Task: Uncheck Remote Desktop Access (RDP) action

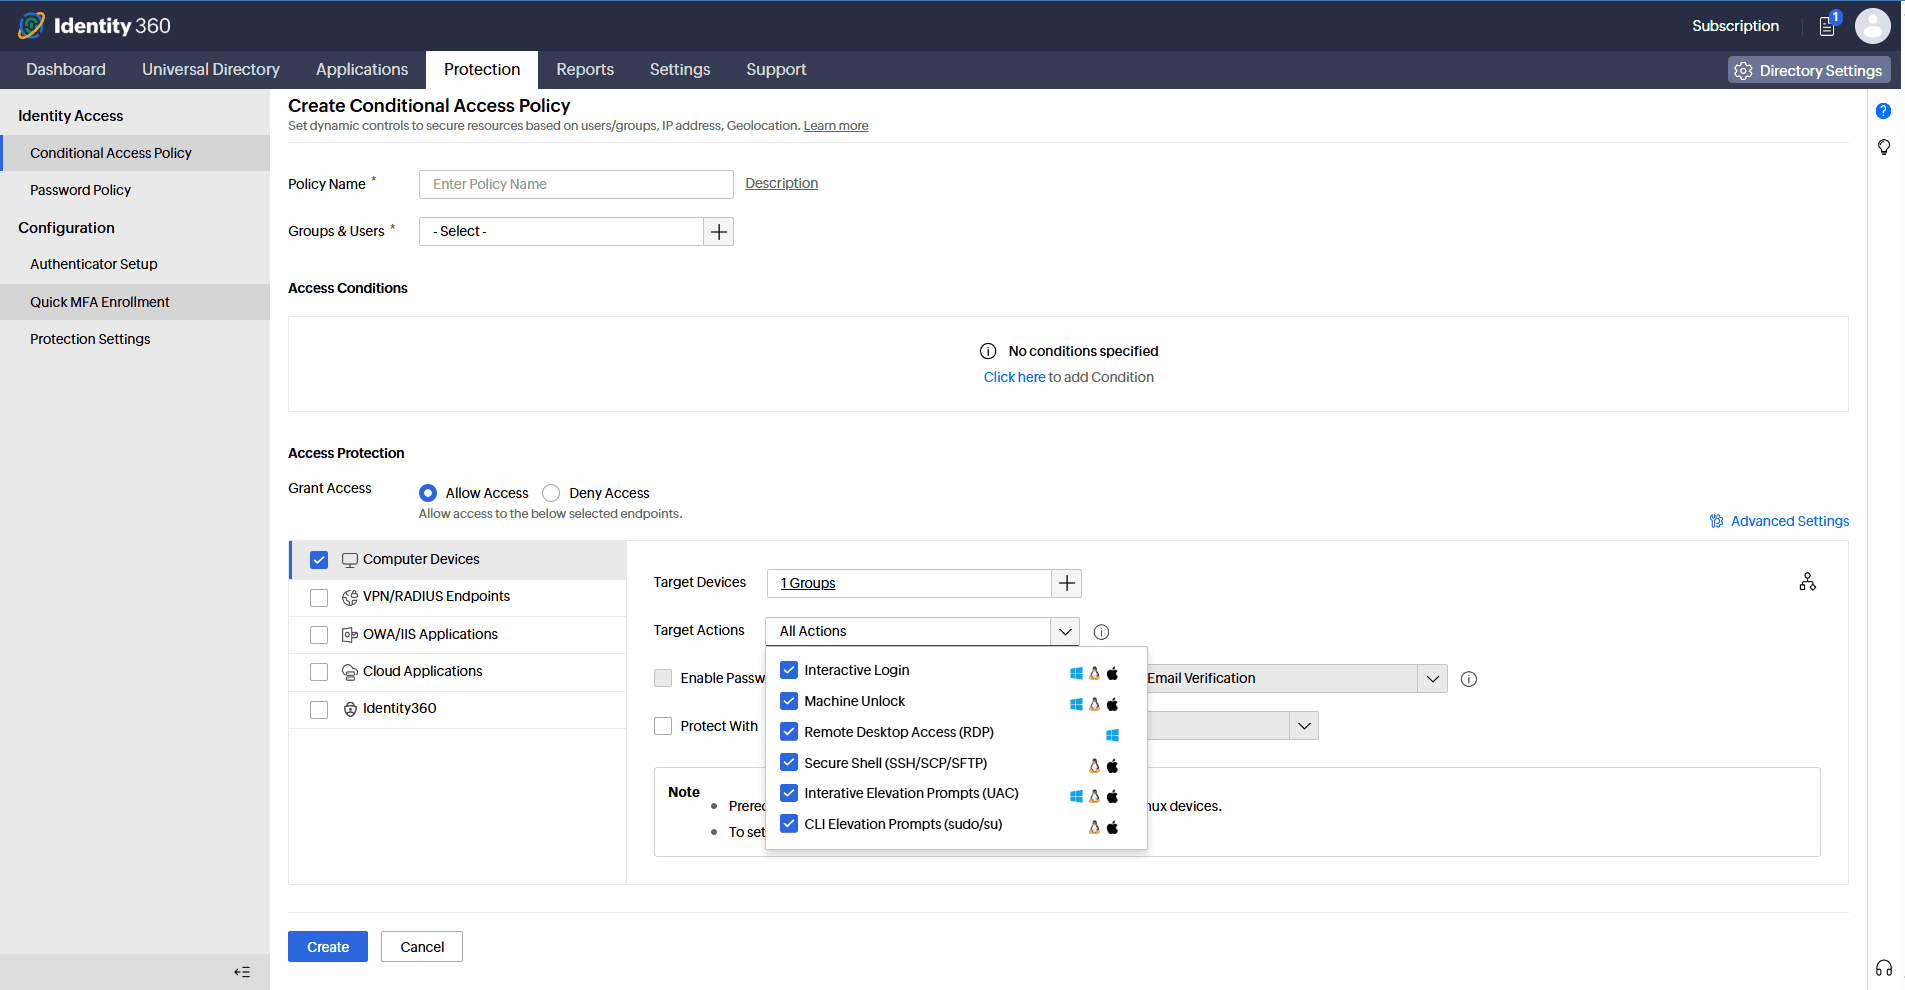Action: pos(789,731)
